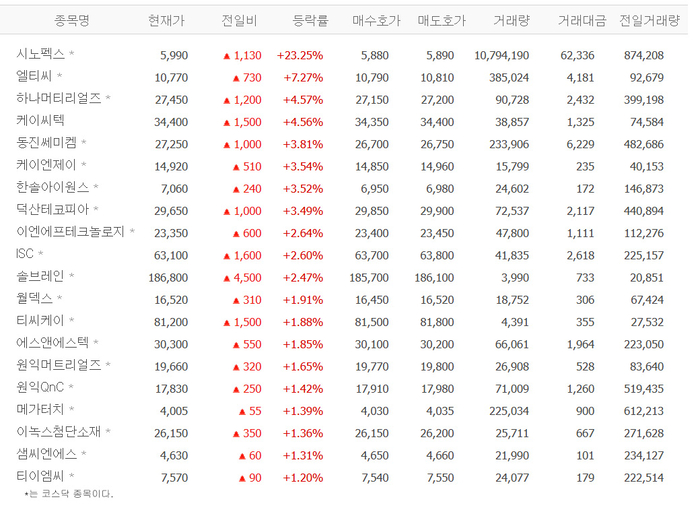The height and width of the screenshot is (516, 700).
Task: Click the current price 186,800
Action: tap(168, 278)
